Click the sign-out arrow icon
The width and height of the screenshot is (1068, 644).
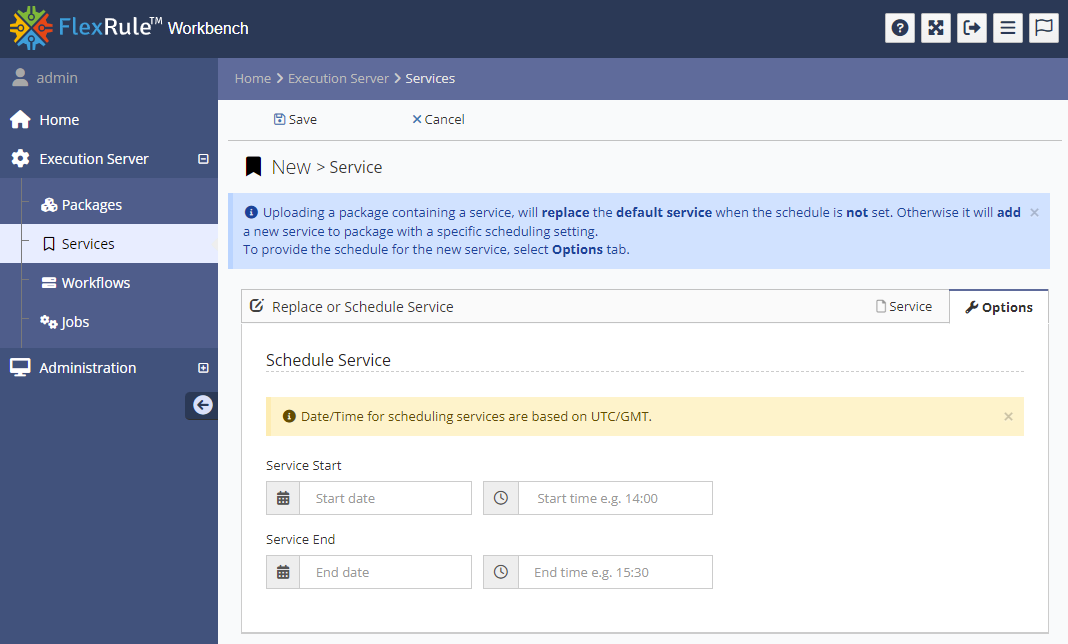[x=972, y=28]
